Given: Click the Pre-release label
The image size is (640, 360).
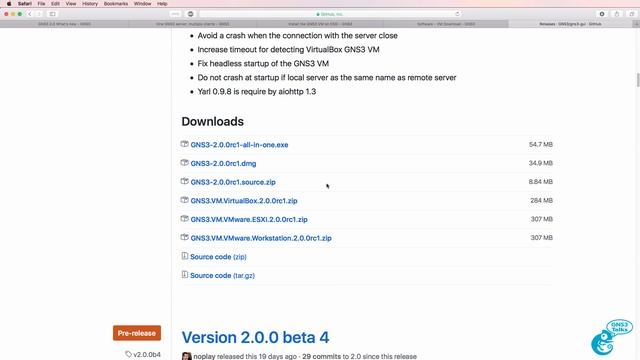Looking at the screenshot, I should pos(137,333).
